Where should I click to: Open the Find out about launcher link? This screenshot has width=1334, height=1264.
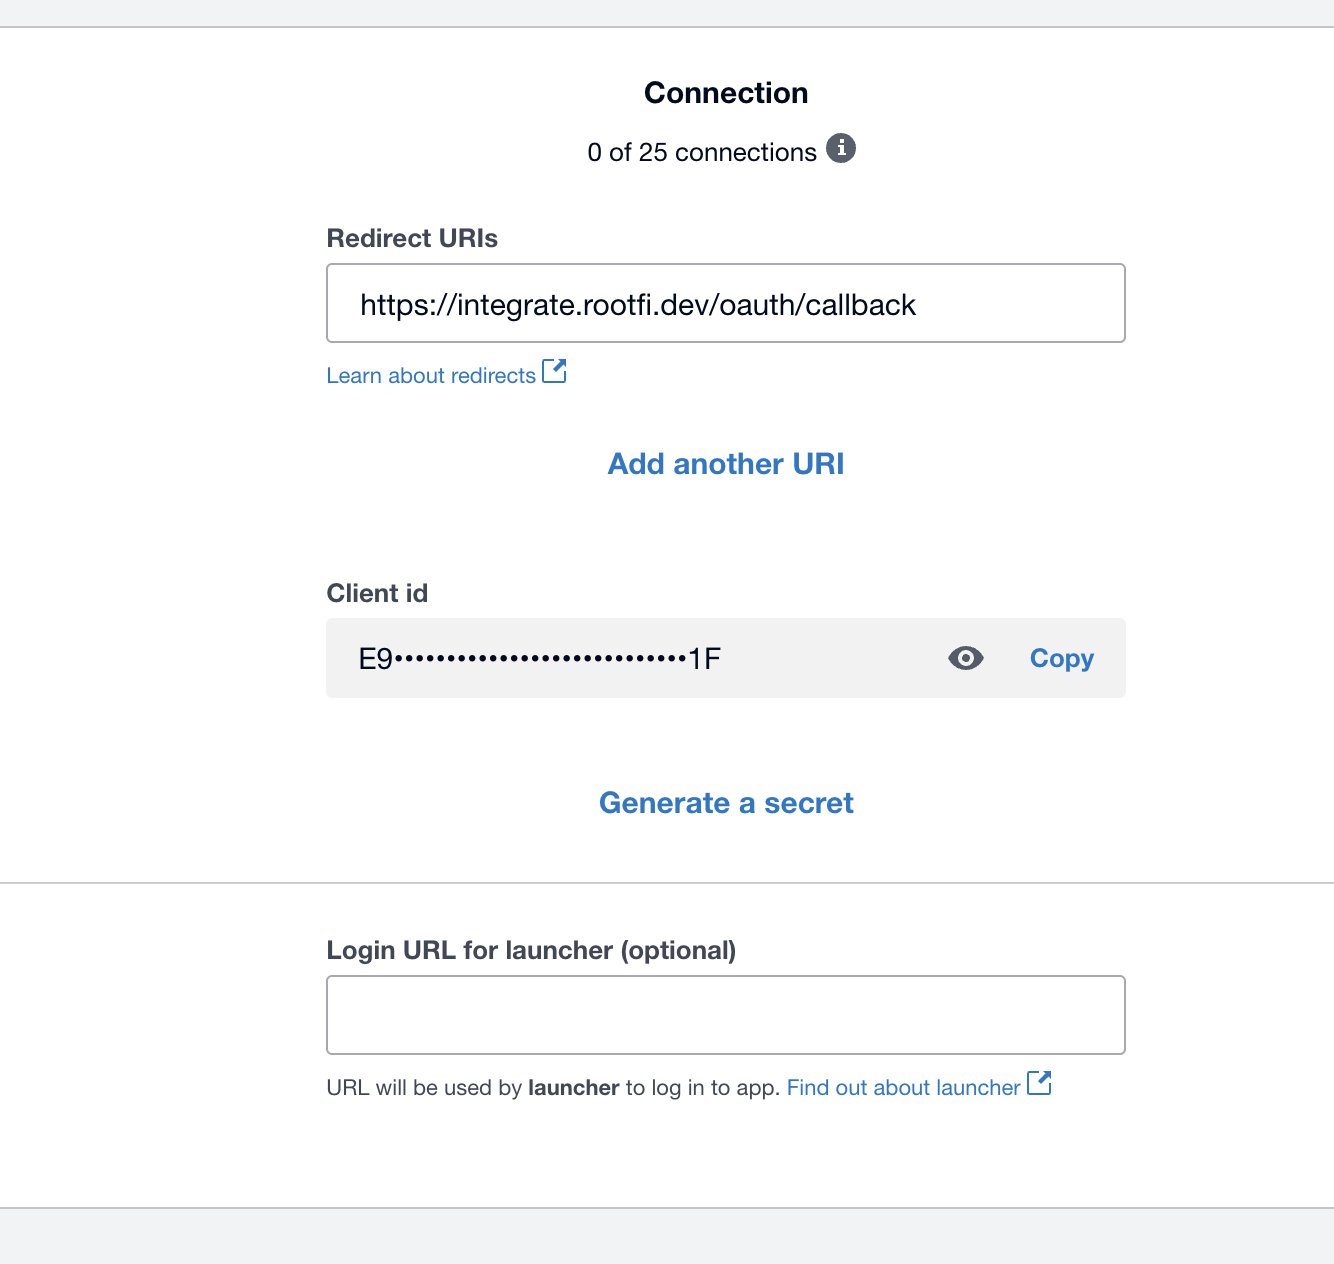click(903, 1088)
